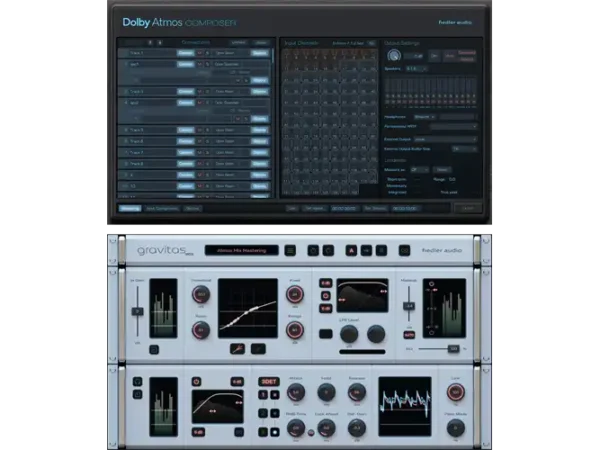The width and height of the screenshot is (600, 450).
Task: Toggle the Dim button in Output Settings
Action: click(x=434, y=56)
